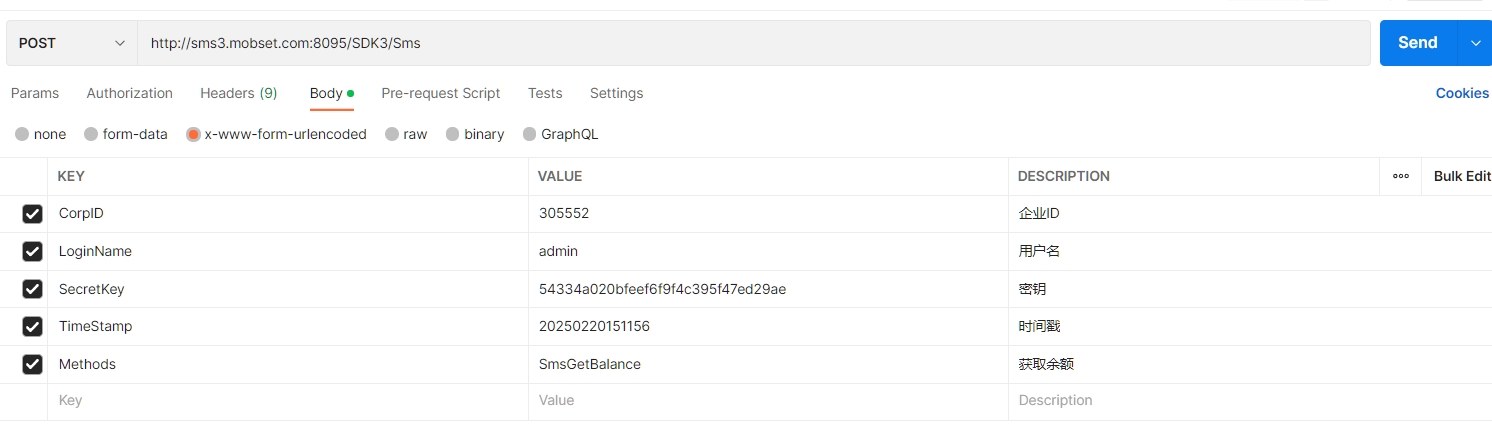1492x433 pixels.
Task: Open the POST method dropdown
Action: coord(72,43)
